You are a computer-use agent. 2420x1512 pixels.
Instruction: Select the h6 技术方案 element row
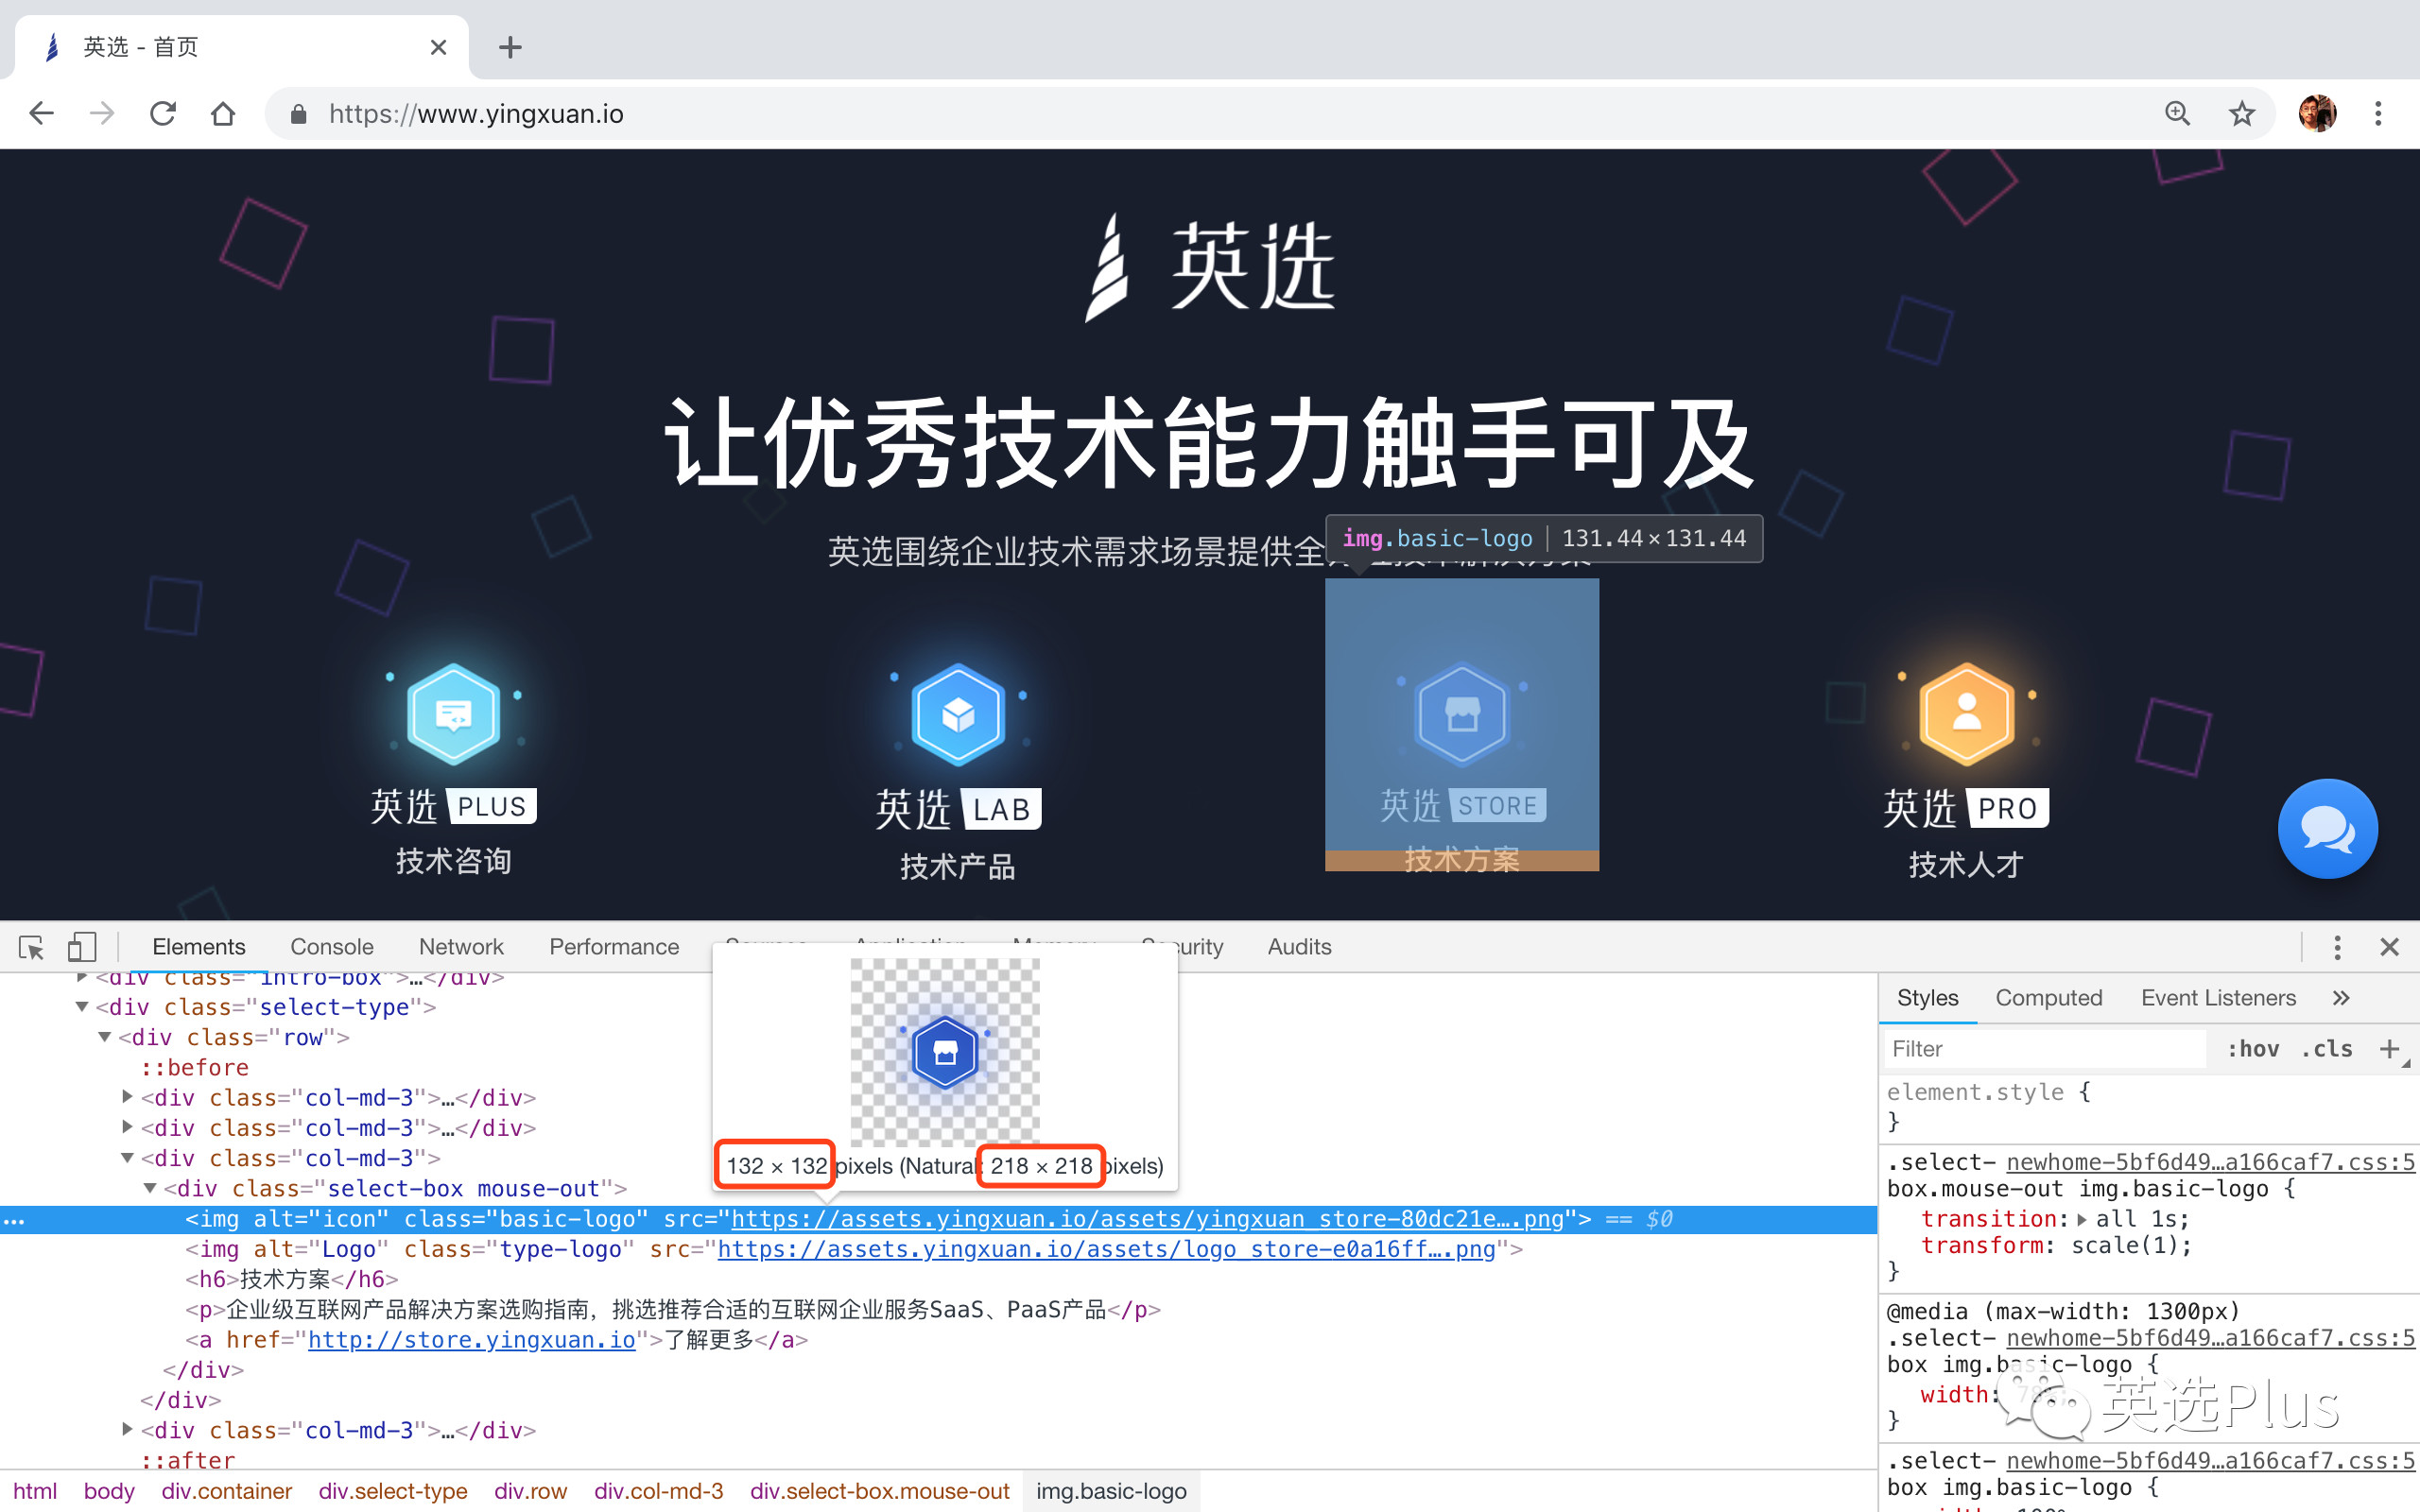tap(292, 1279)
